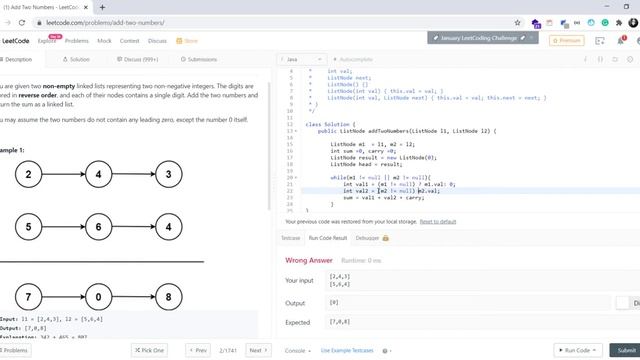
Task: Open the LeetCode playground icon
Action: 600,40
